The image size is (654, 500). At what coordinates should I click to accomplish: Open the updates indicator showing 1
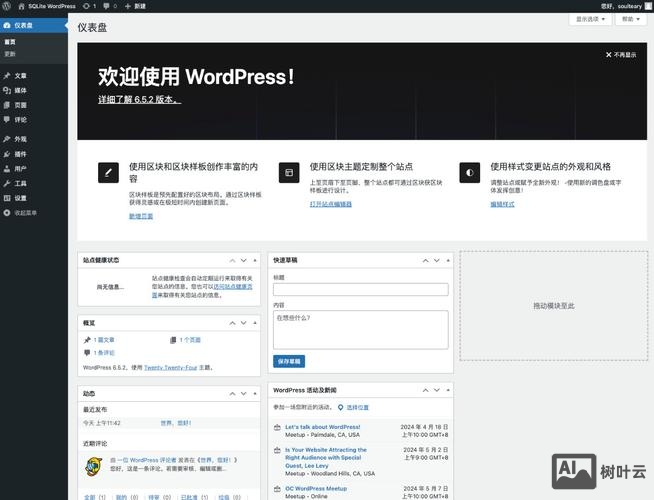[x=89, y=6]
